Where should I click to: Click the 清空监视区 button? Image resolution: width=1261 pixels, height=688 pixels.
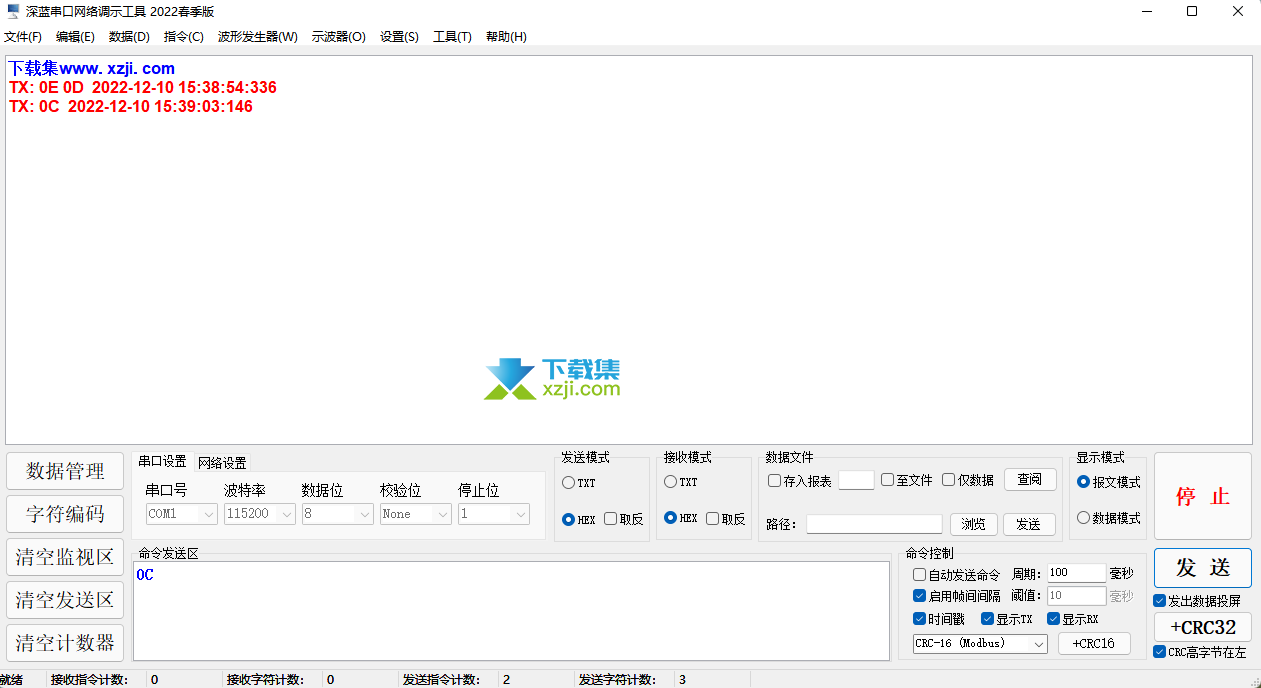(x=65, y=557)
